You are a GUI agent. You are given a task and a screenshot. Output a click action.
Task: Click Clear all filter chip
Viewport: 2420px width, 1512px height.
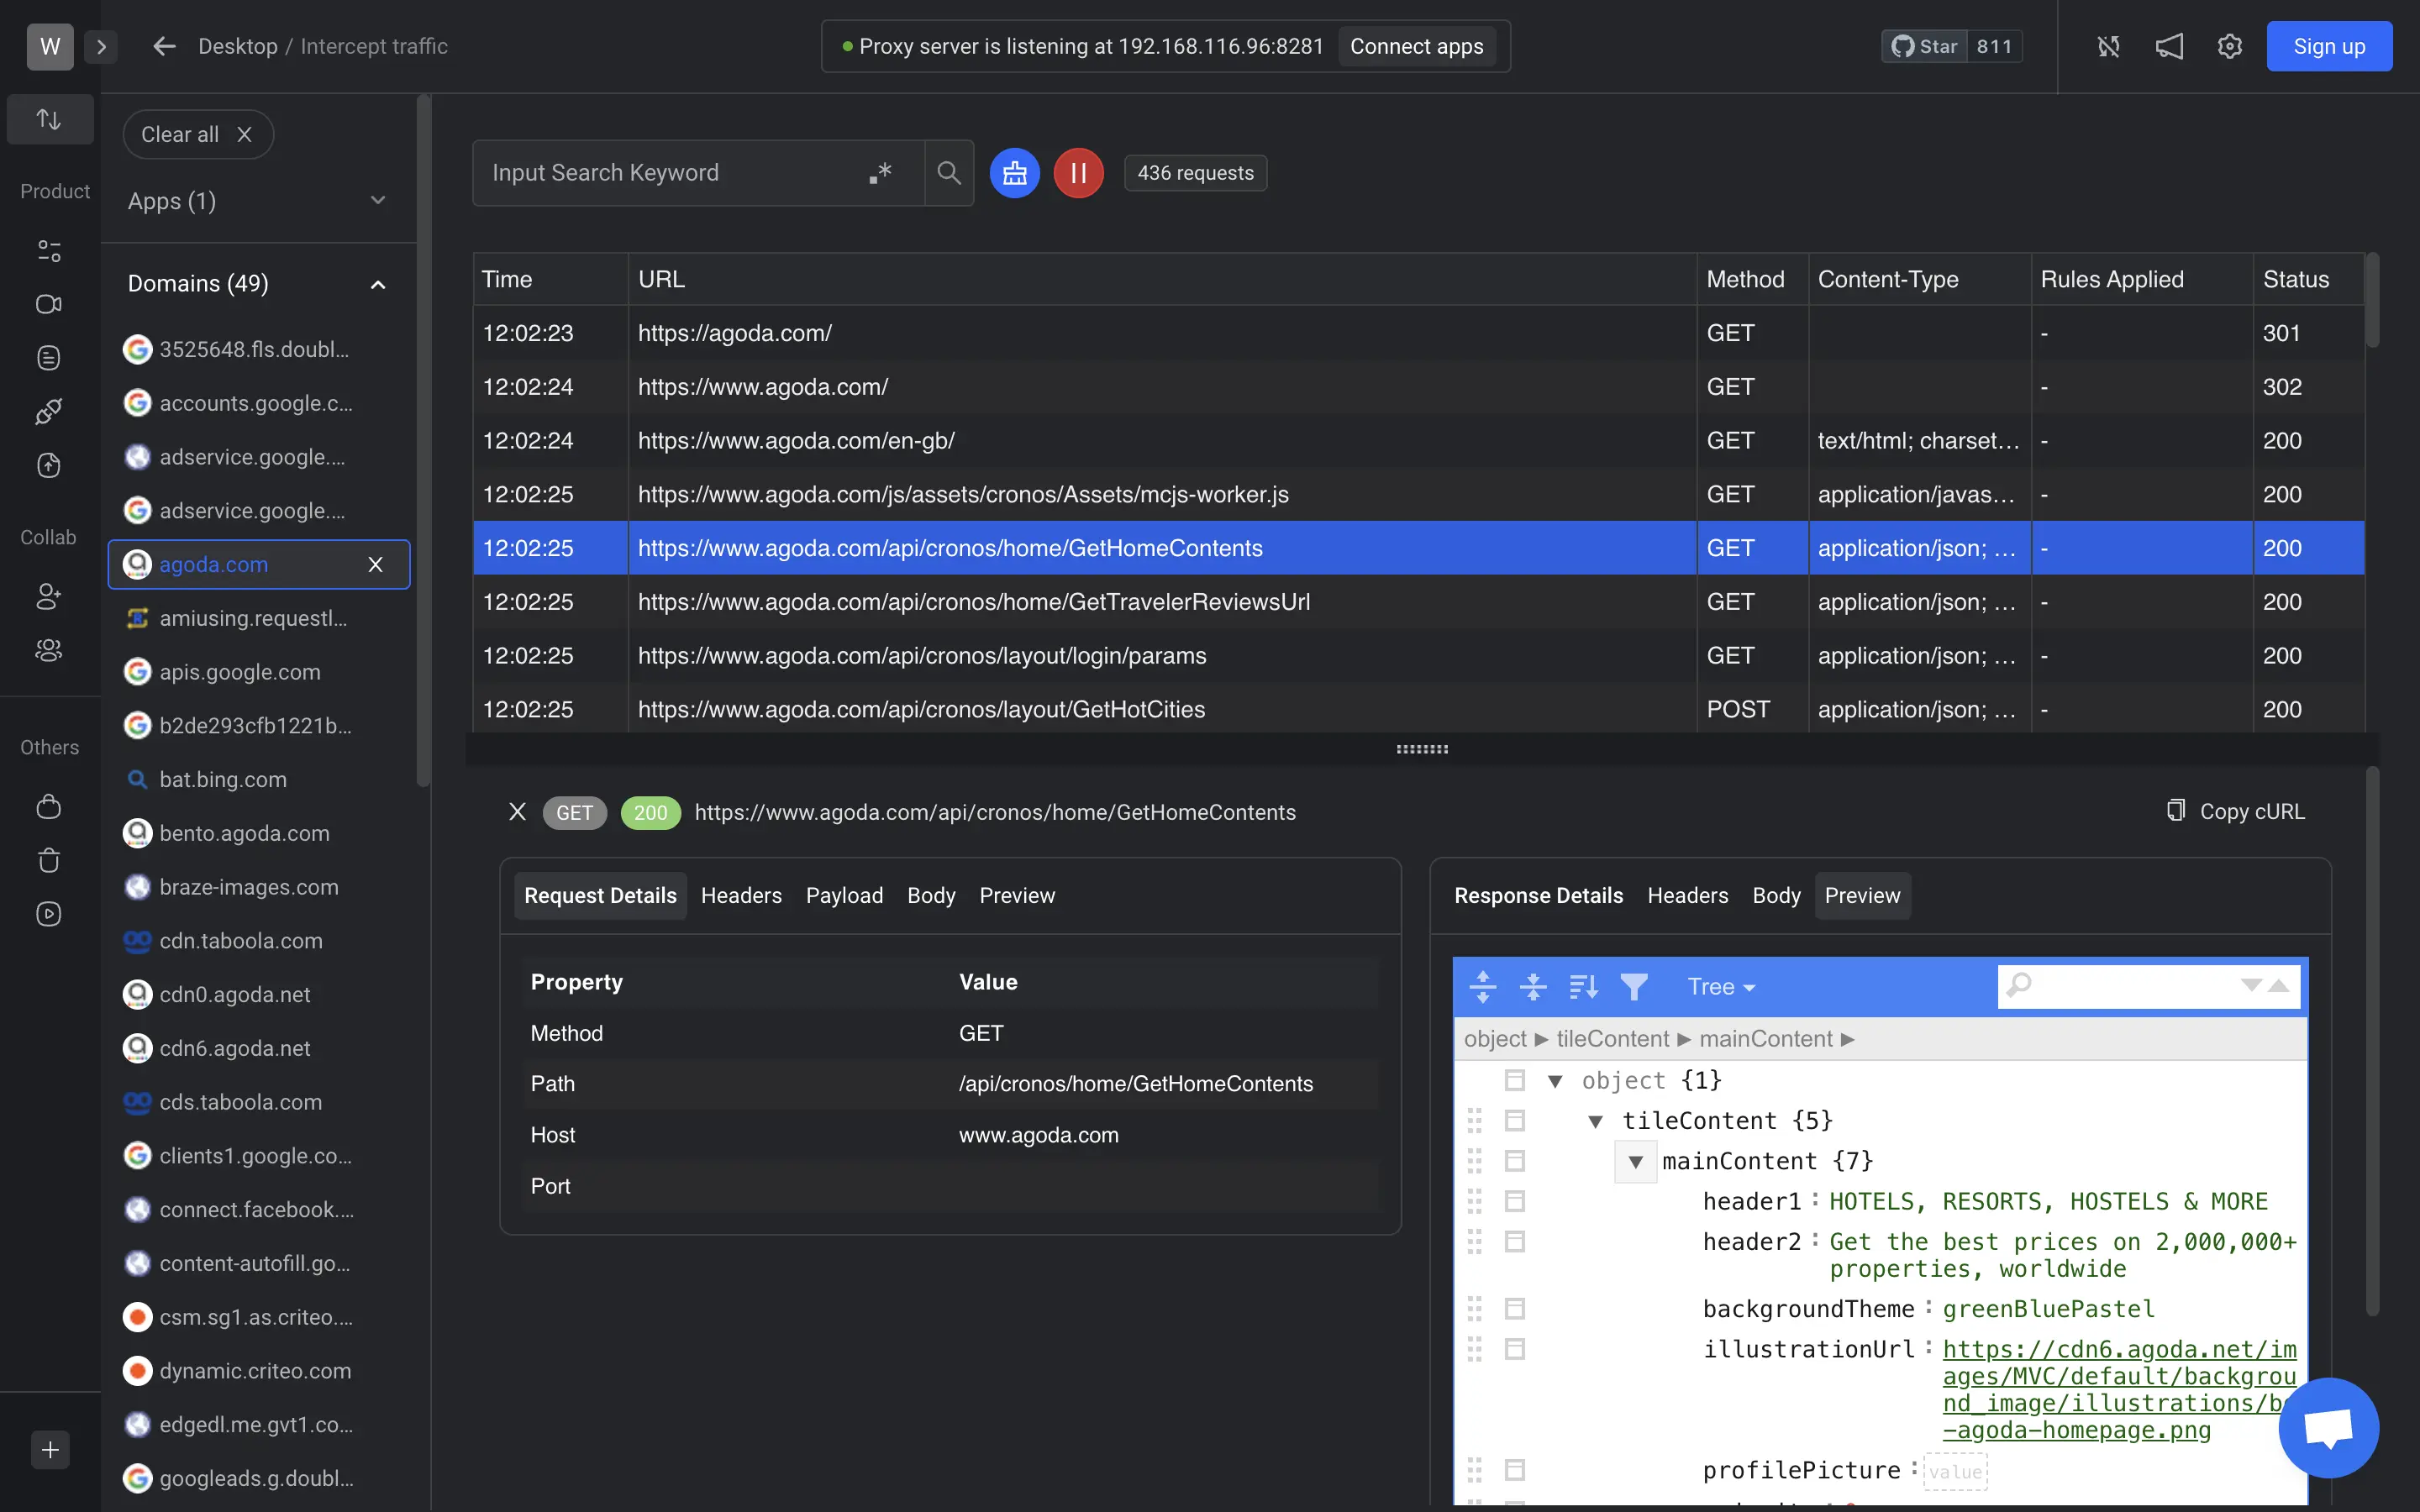pos(197,134)
